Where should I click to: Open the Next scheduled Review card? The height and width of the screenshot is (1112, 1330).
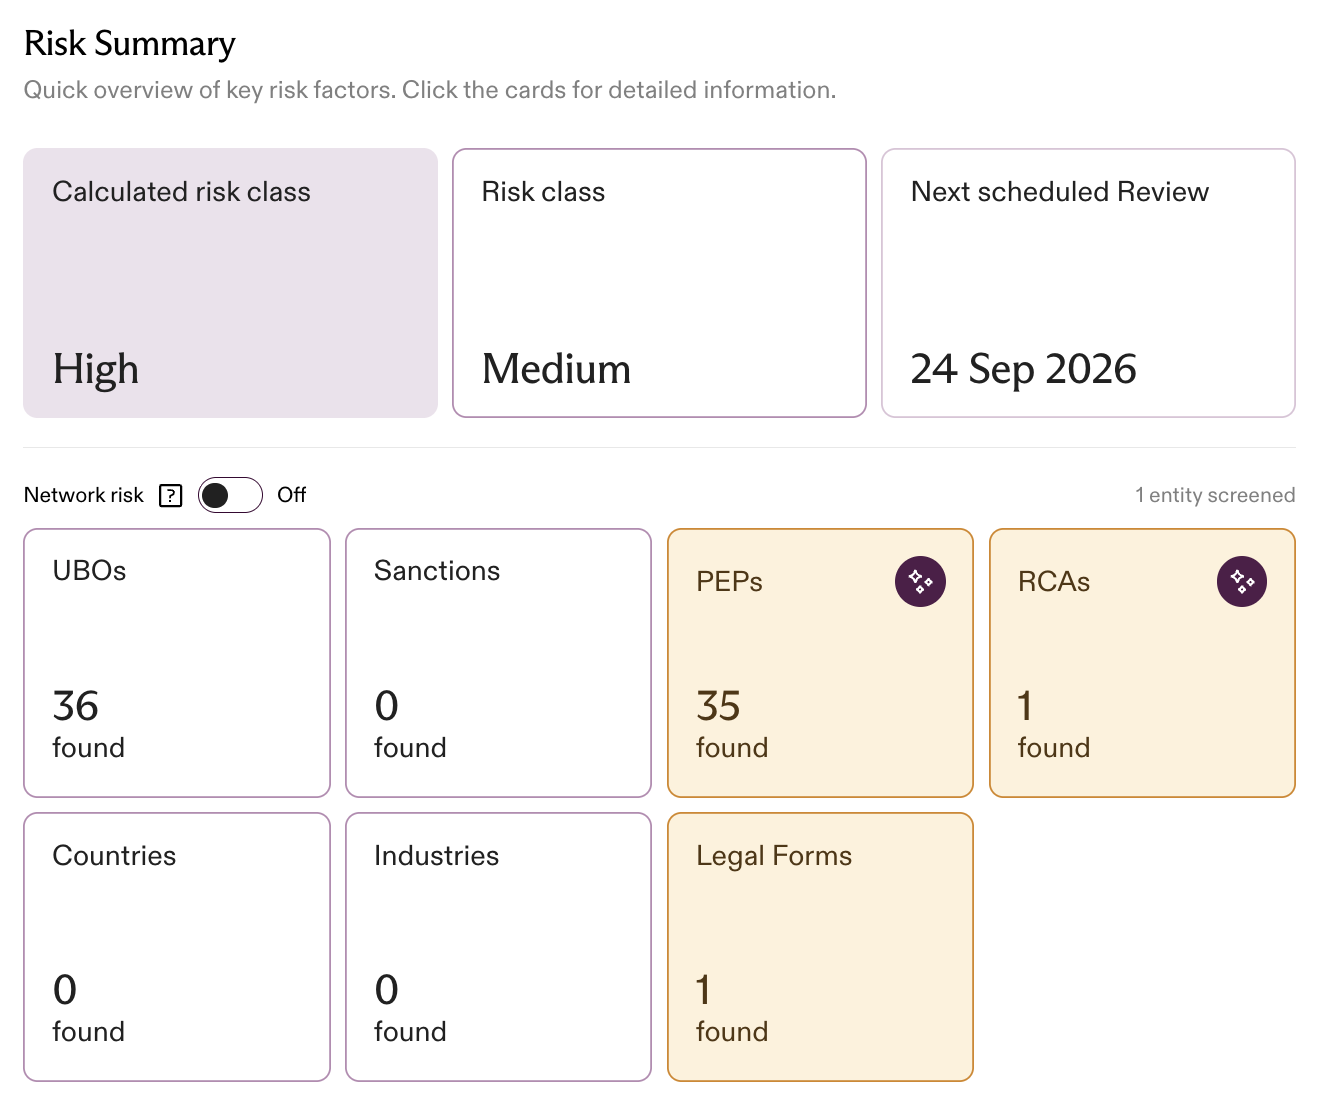(x=1088, y=283)
